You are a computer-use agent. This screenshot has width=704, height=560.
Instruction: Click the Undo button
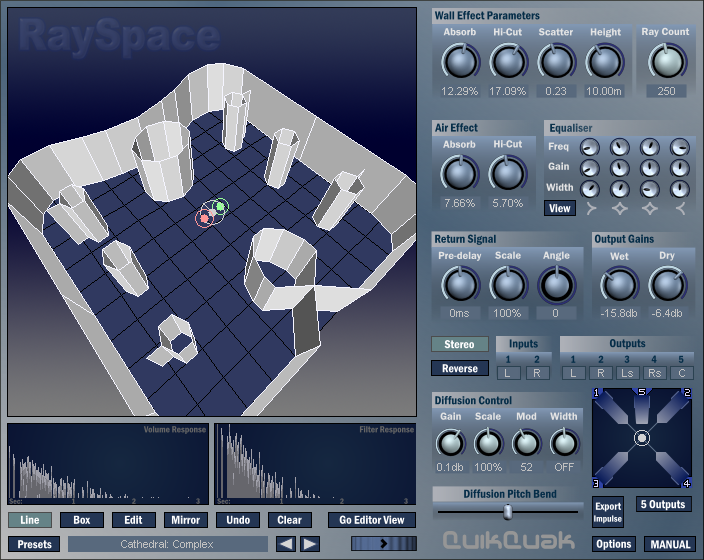pyautogui.click(x=238, y=520)
